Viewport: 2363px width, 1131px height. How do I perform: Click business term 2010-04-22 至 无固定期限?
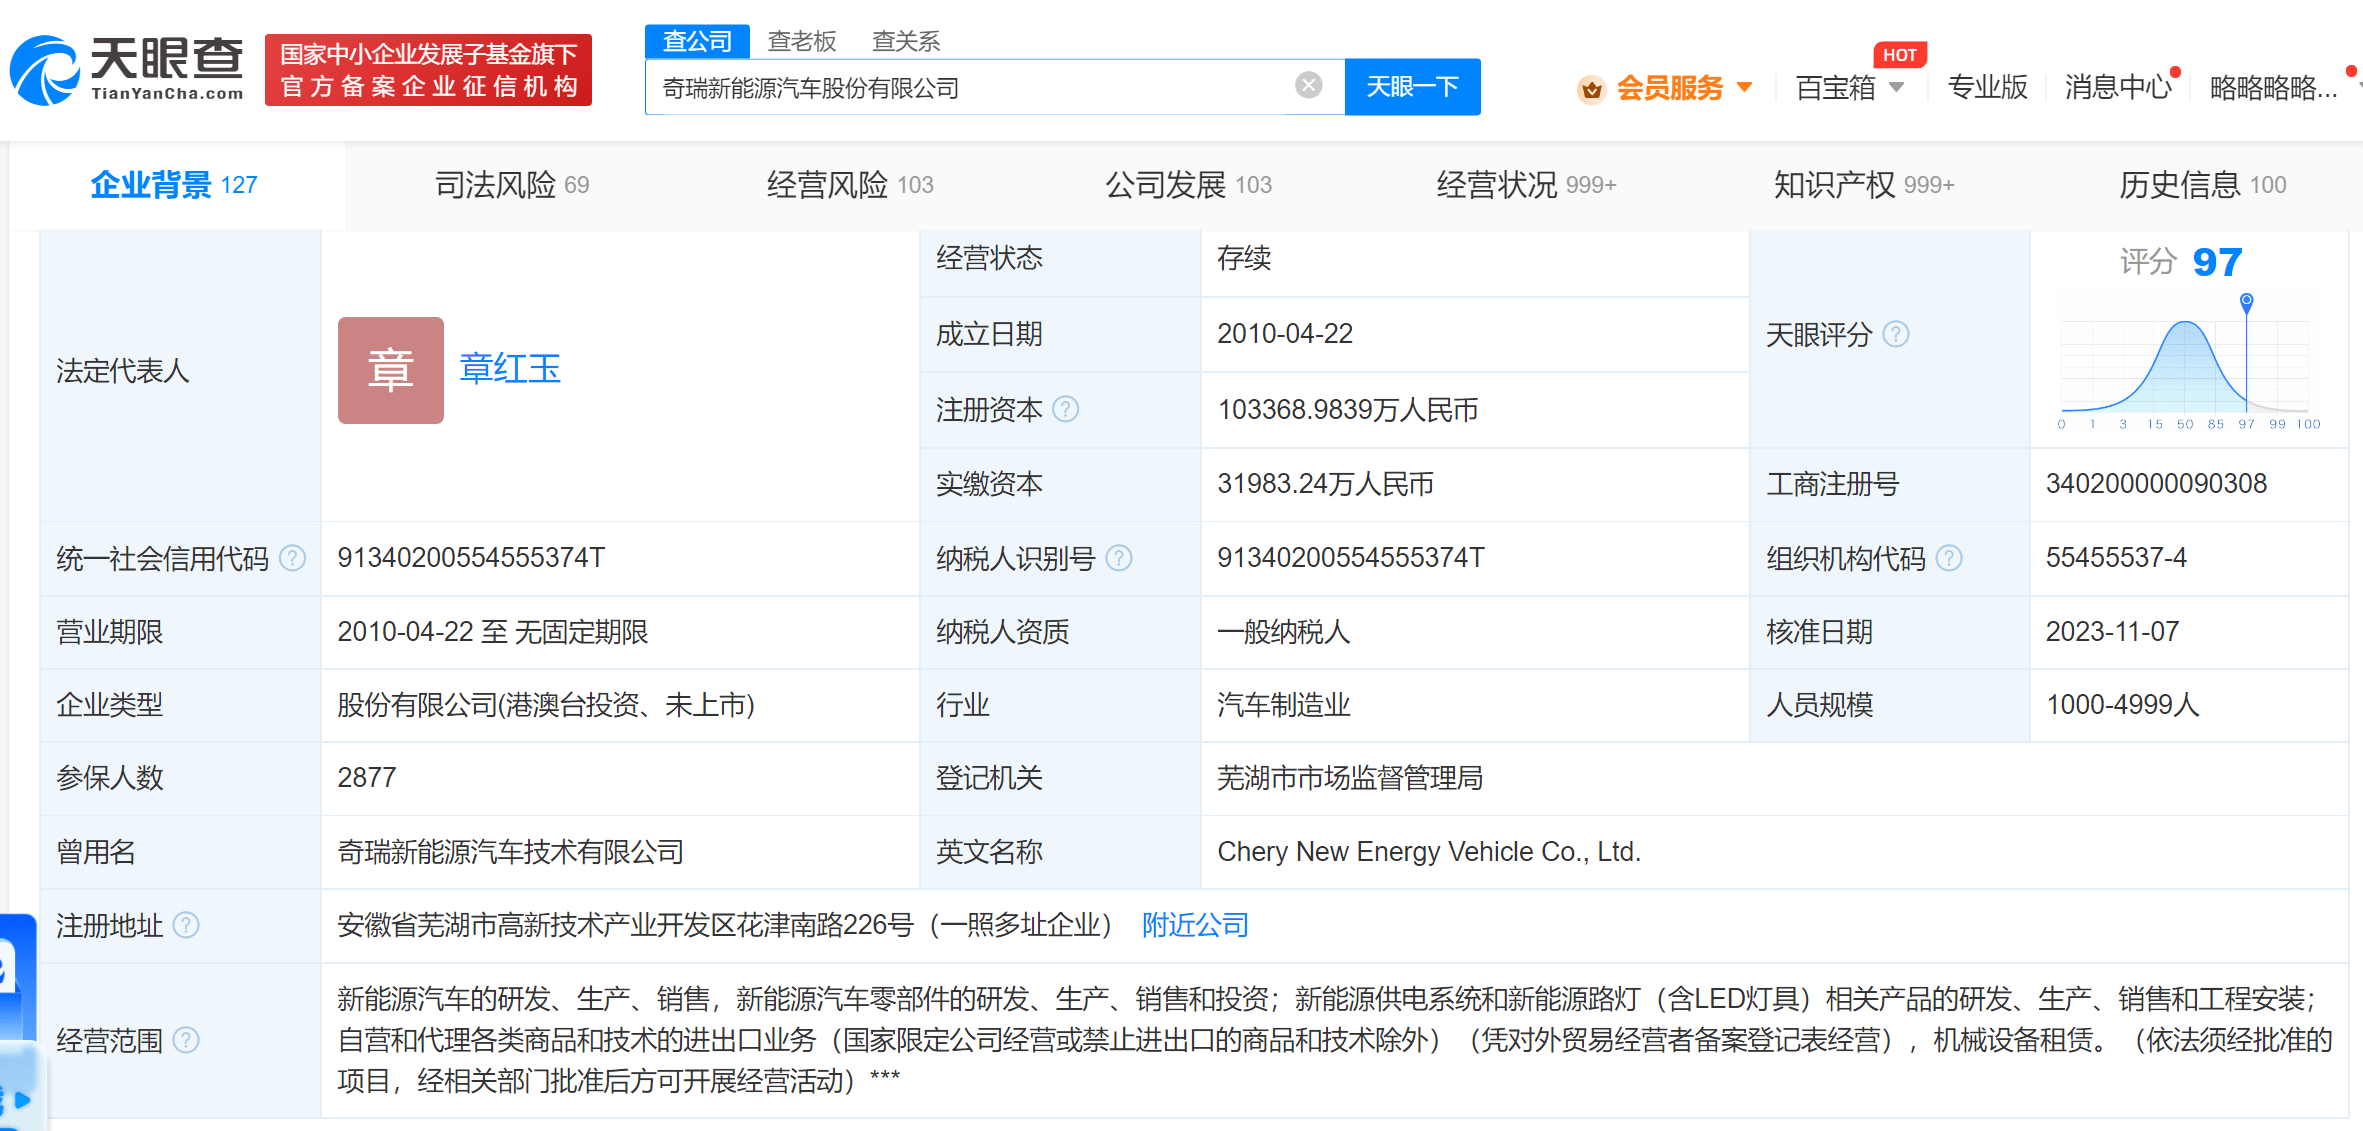tap(492, 632)
